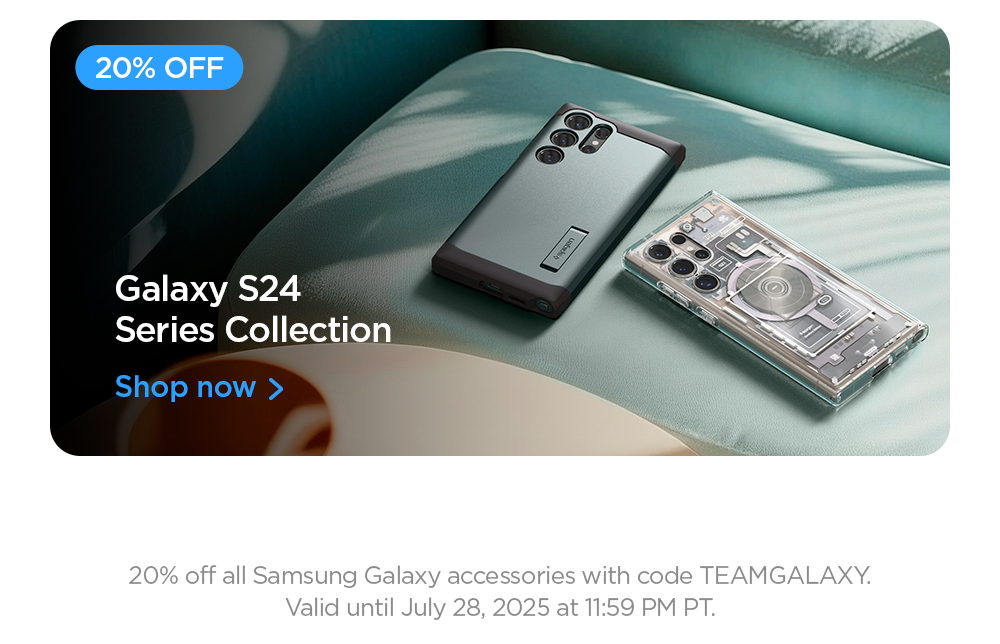Click the bottom charging port of green case
The image size is (1000, 644).
tap(490, 288)
